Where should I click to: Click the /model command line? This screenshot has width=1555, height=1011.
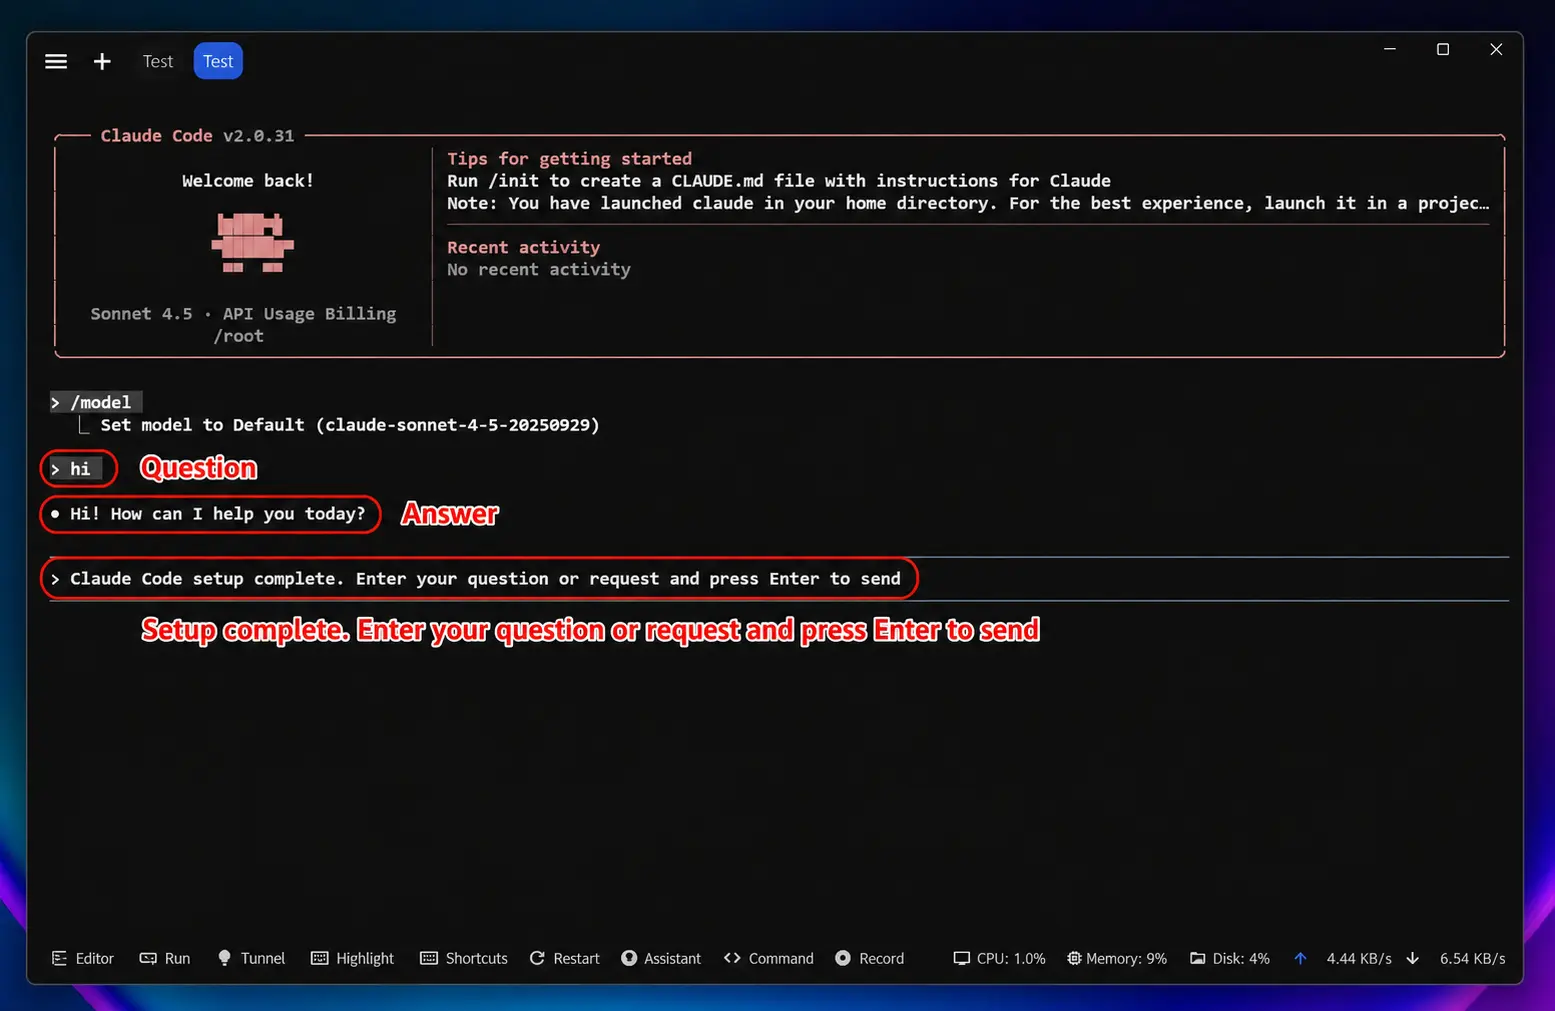[96, 402]
